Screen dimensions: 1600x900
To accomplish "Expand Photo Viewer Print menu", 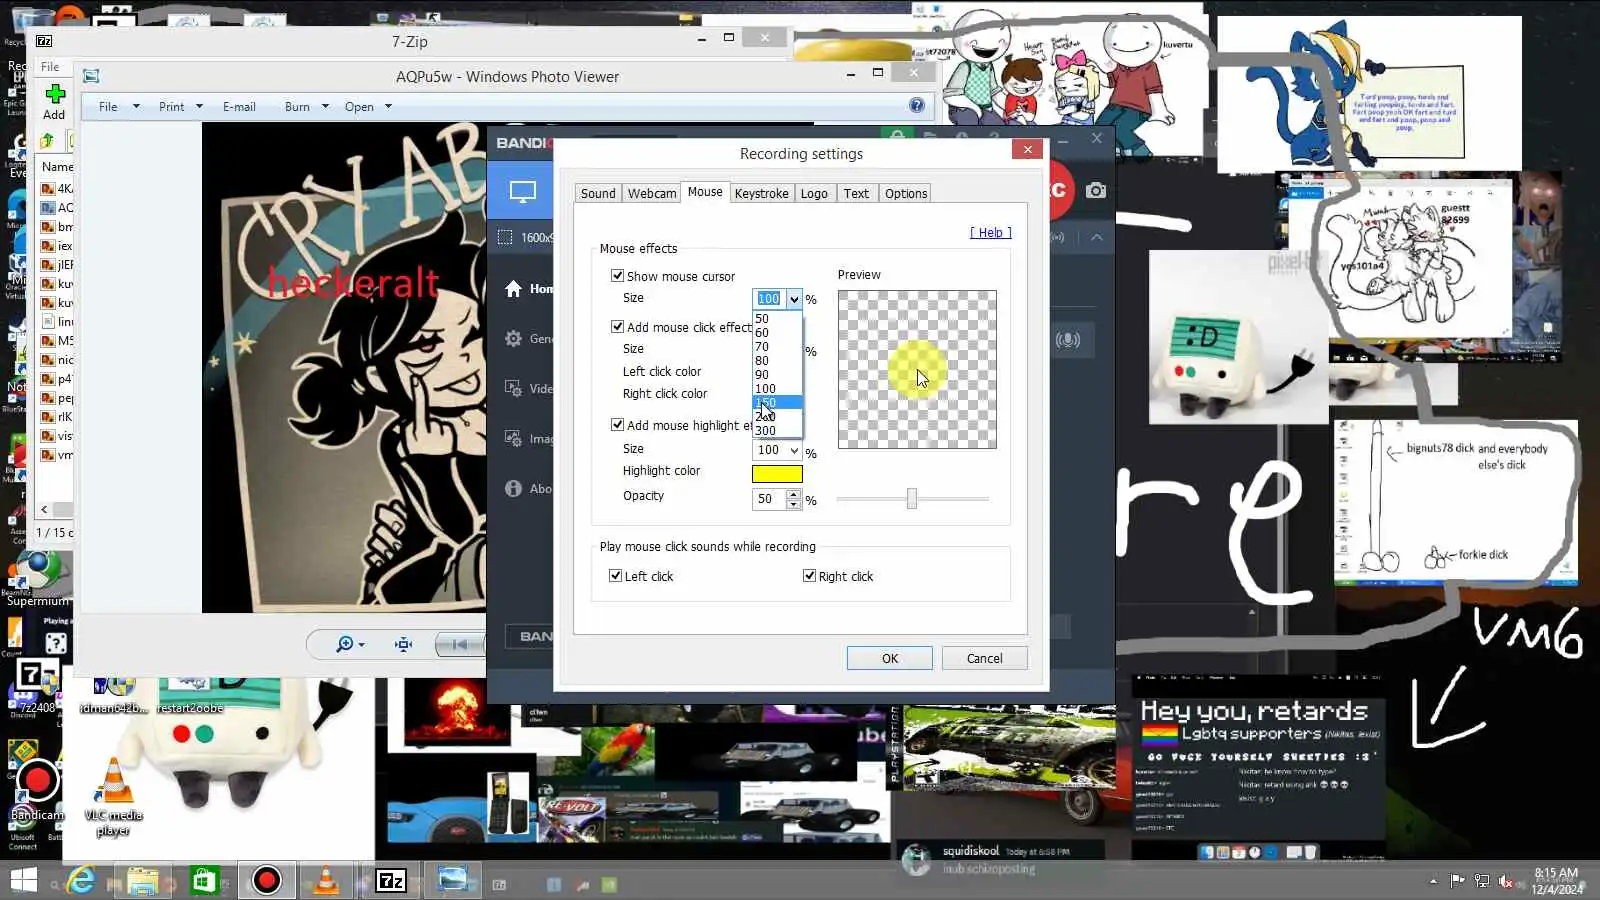I will tap(181, 107).
